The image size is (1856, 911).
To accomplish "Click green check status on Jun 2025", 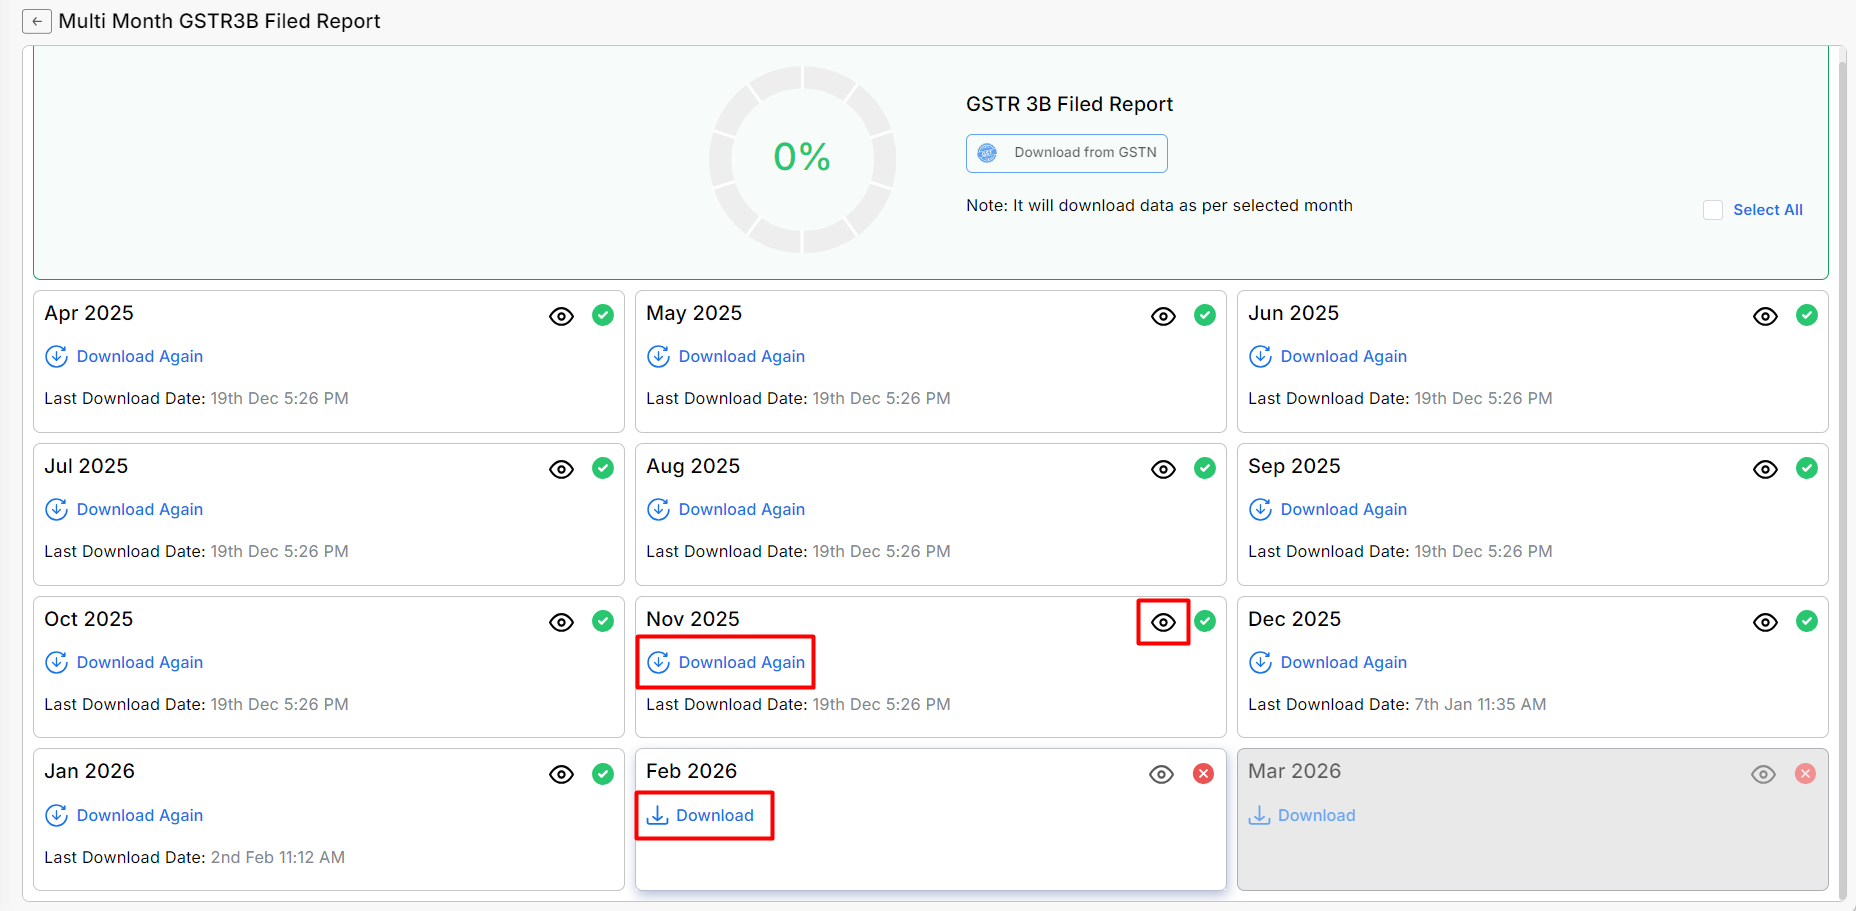I will click(1806, 316).
